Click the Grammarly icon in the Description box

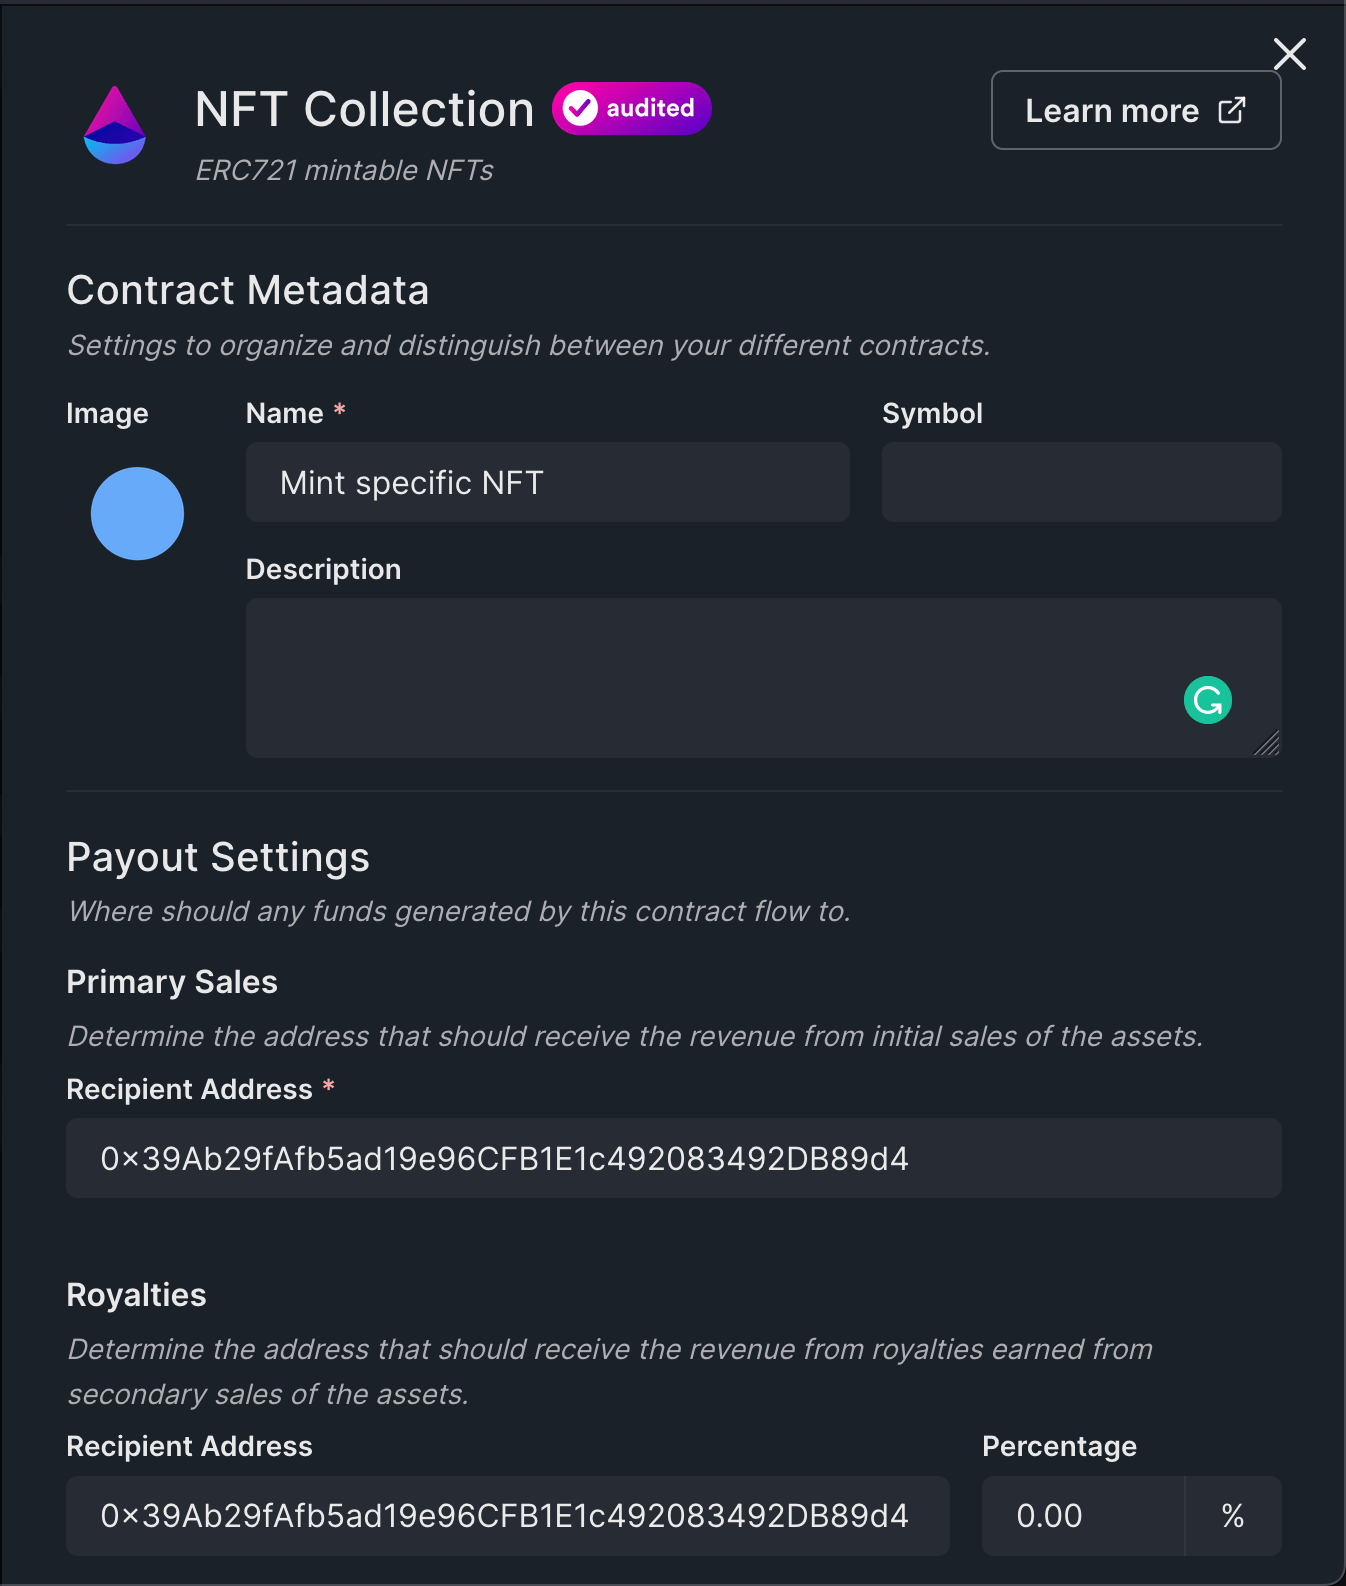coord(1207,700)
